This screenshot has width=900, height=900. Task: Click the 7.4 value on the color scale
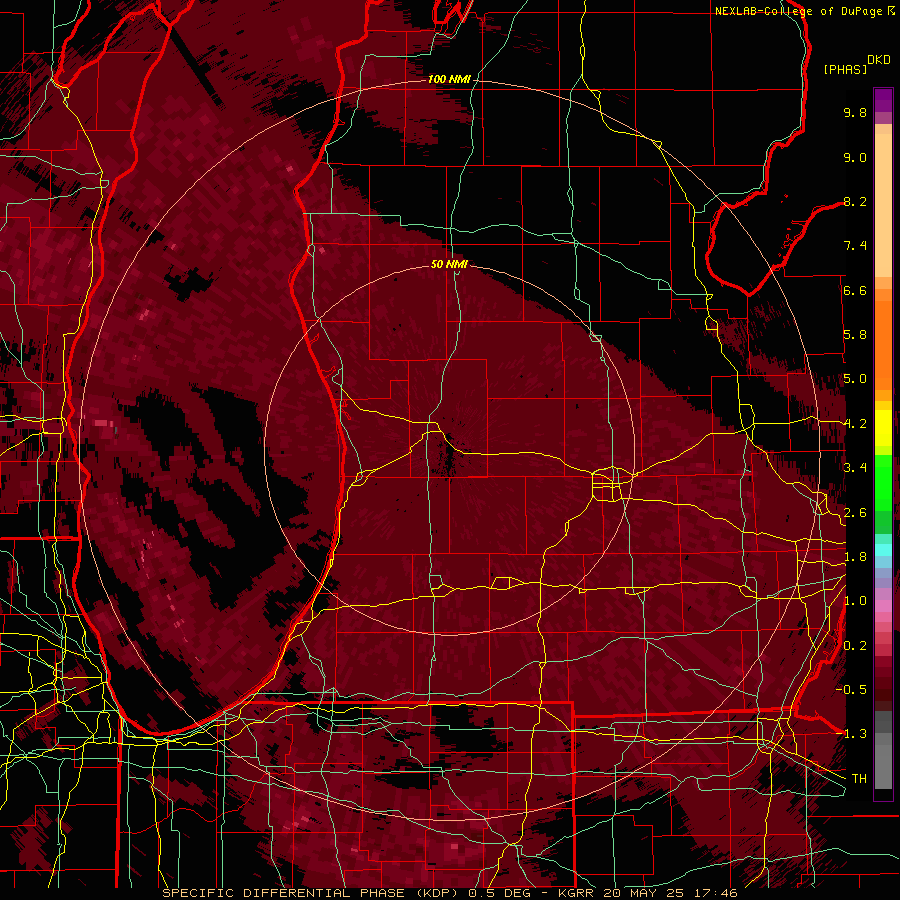click(x=855, y=246)
